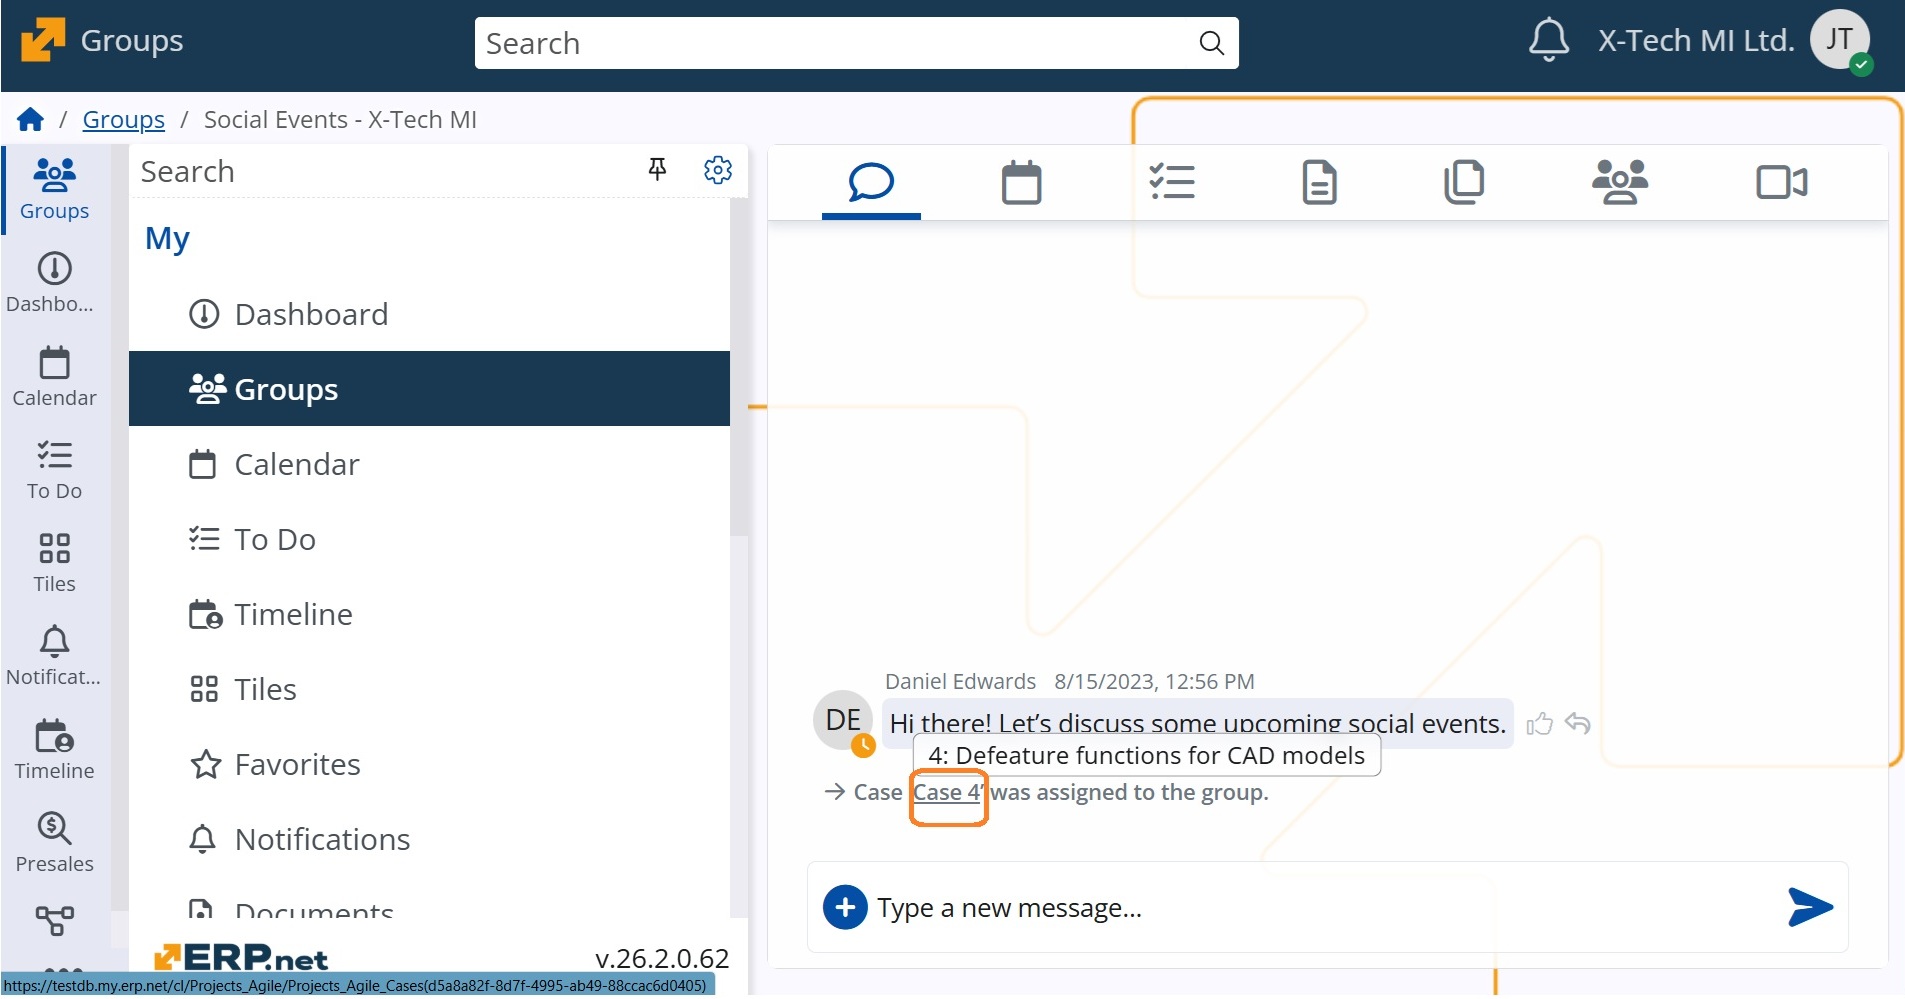
Task: Like Daniel Edwards' message with thumbs up
Action: (x=1539, y=724)
